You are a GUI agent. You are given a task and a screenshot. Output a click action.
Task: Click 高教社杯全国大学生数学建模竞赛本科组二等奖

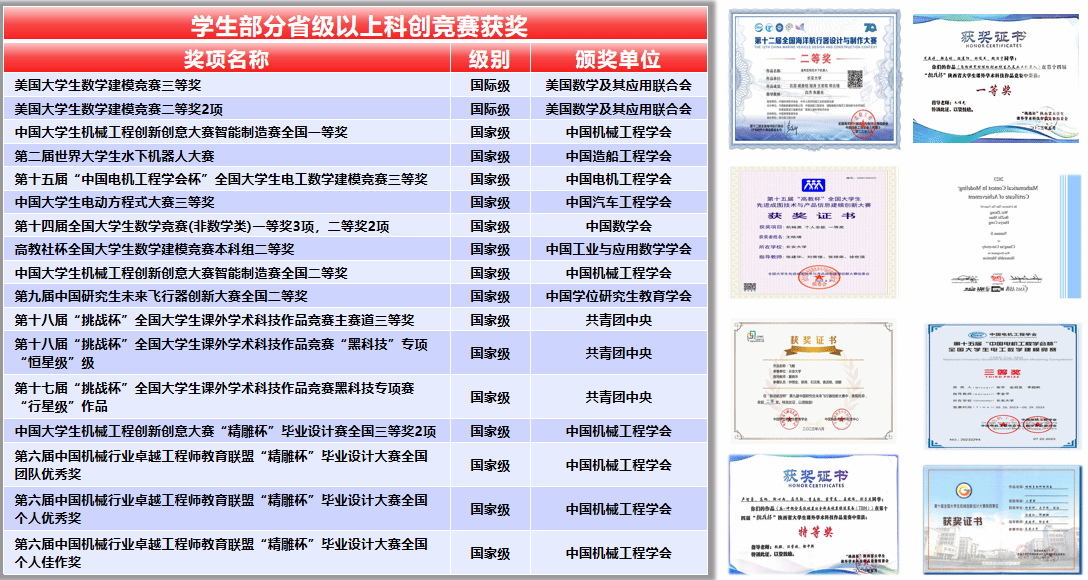point(155,249)
